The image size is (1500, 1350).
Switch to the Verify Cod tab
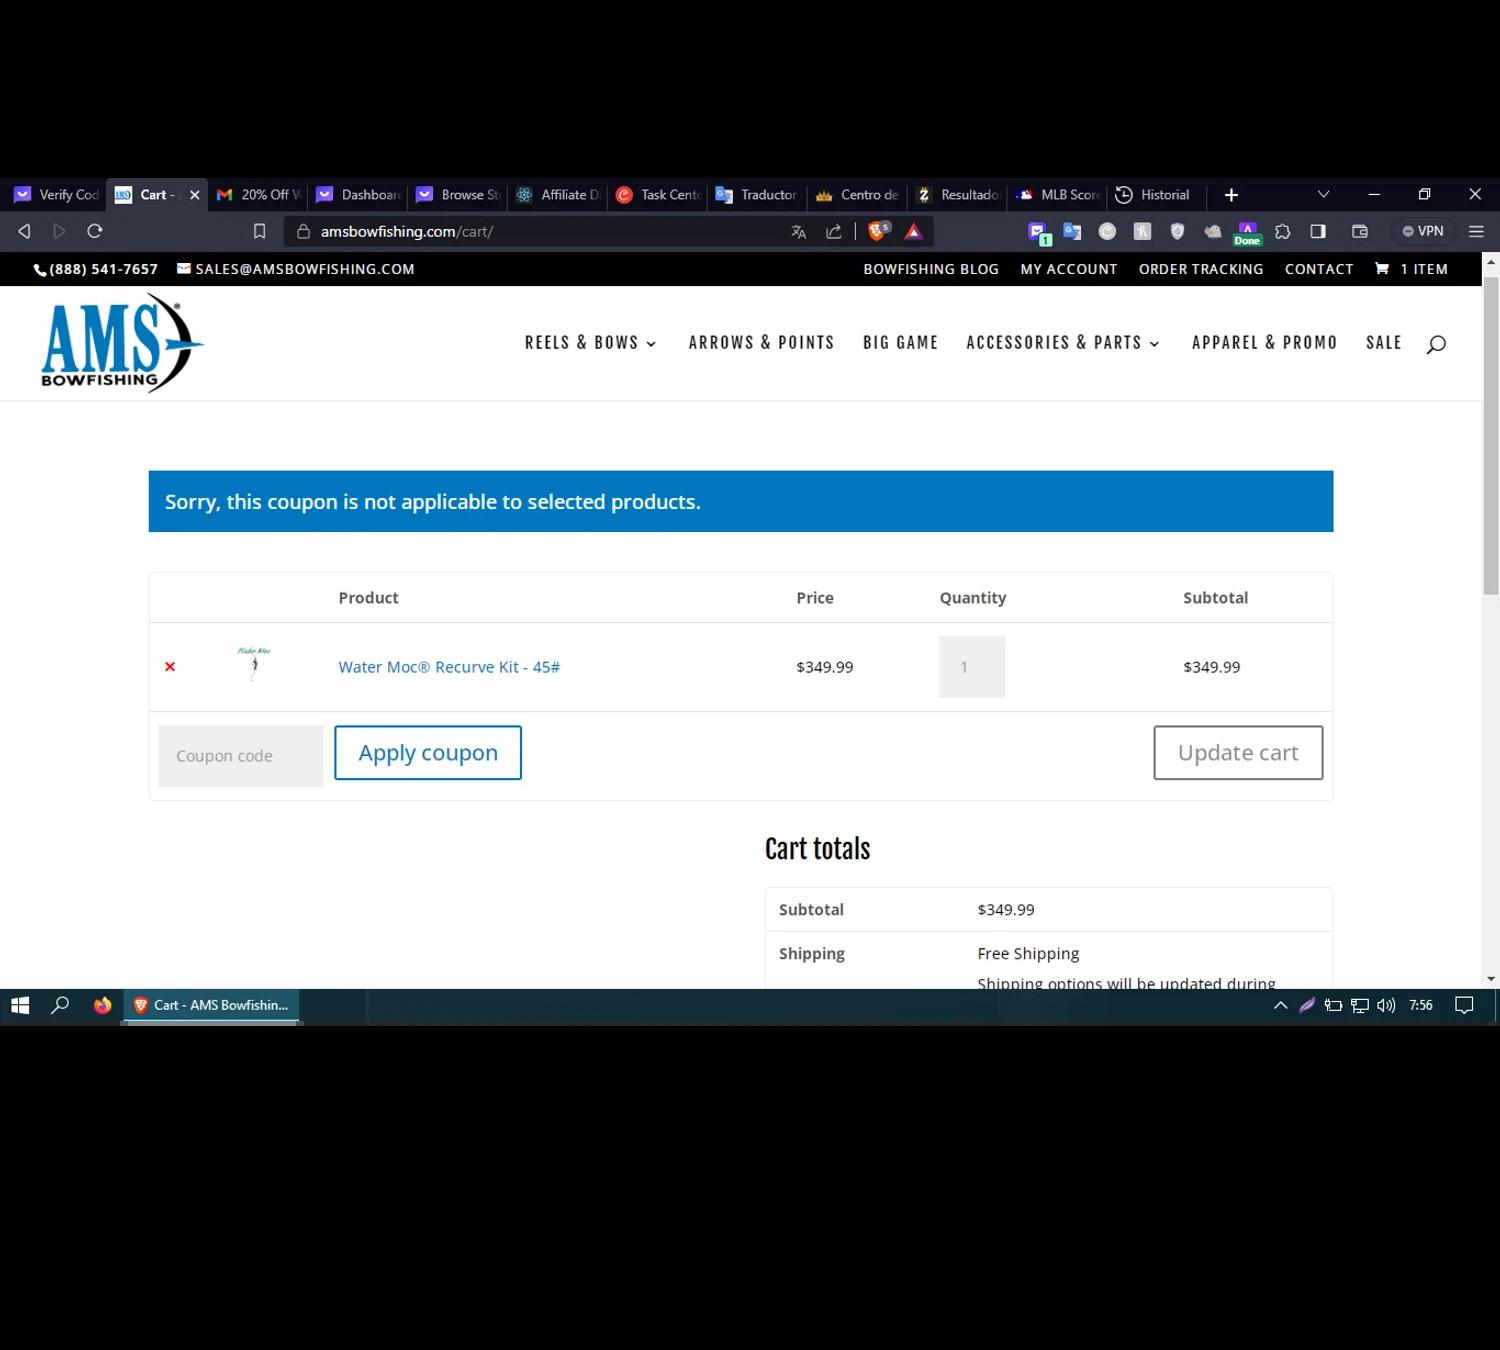tap(55, 195)
